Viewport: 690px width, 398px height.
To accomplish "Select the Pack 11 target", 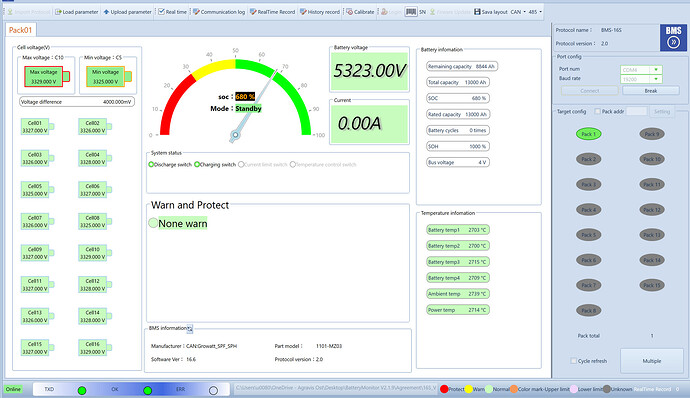I will [x=652, y=184].
